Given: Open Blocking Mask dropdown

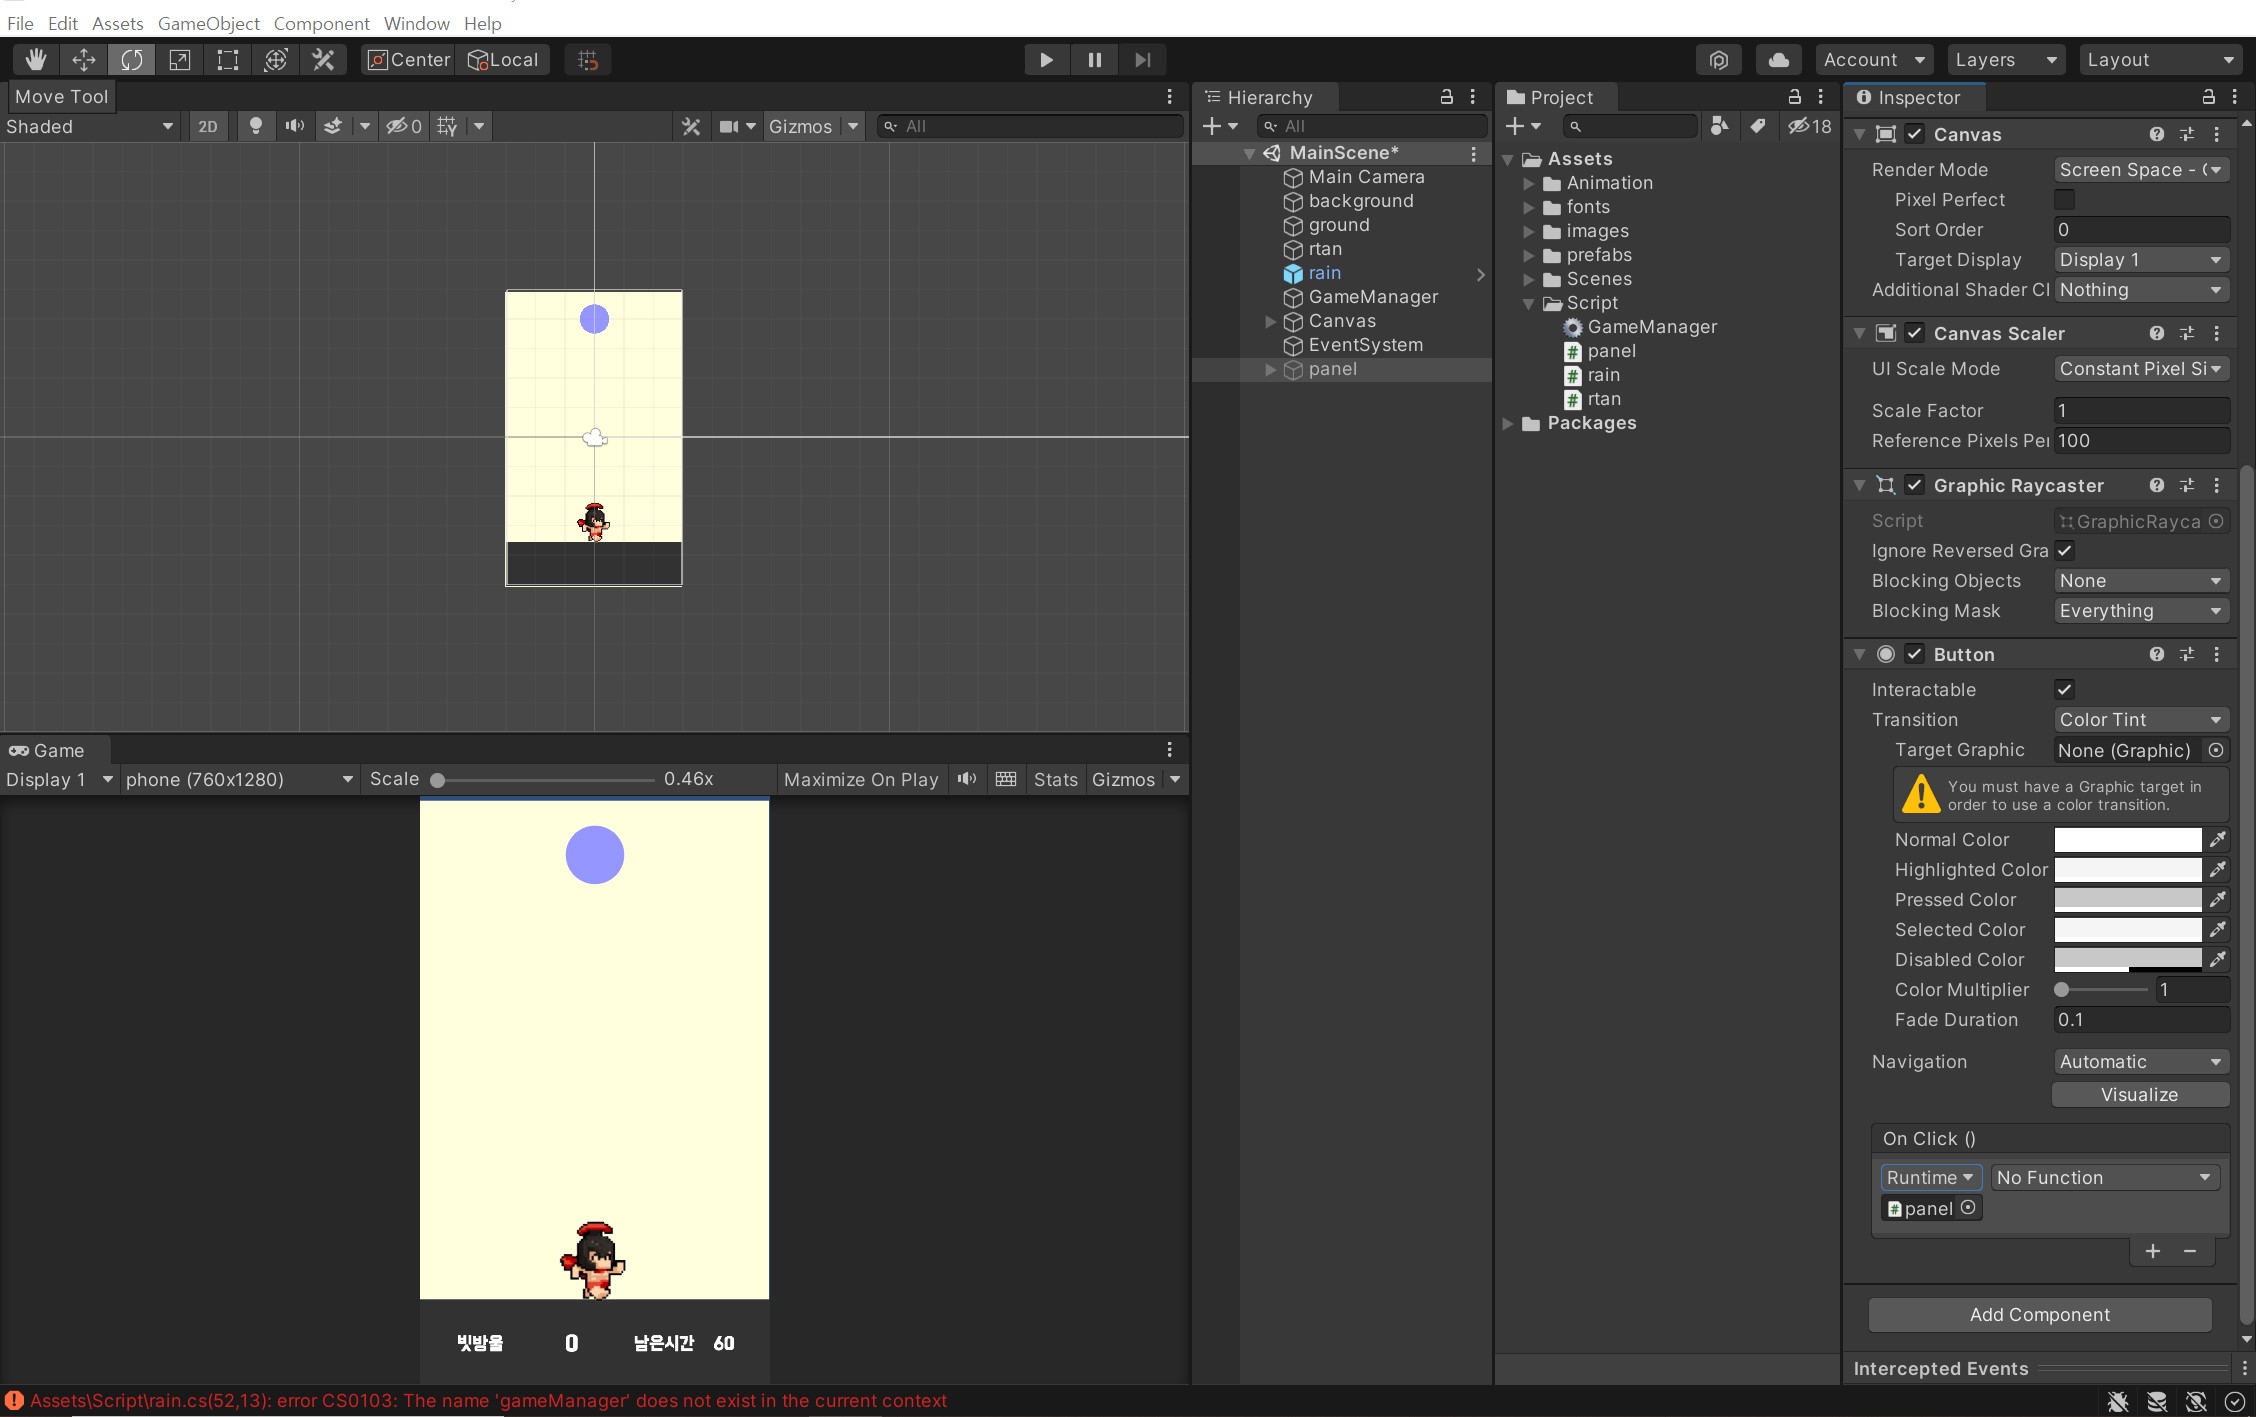Looking at the screenshot, I should 2141,611.
